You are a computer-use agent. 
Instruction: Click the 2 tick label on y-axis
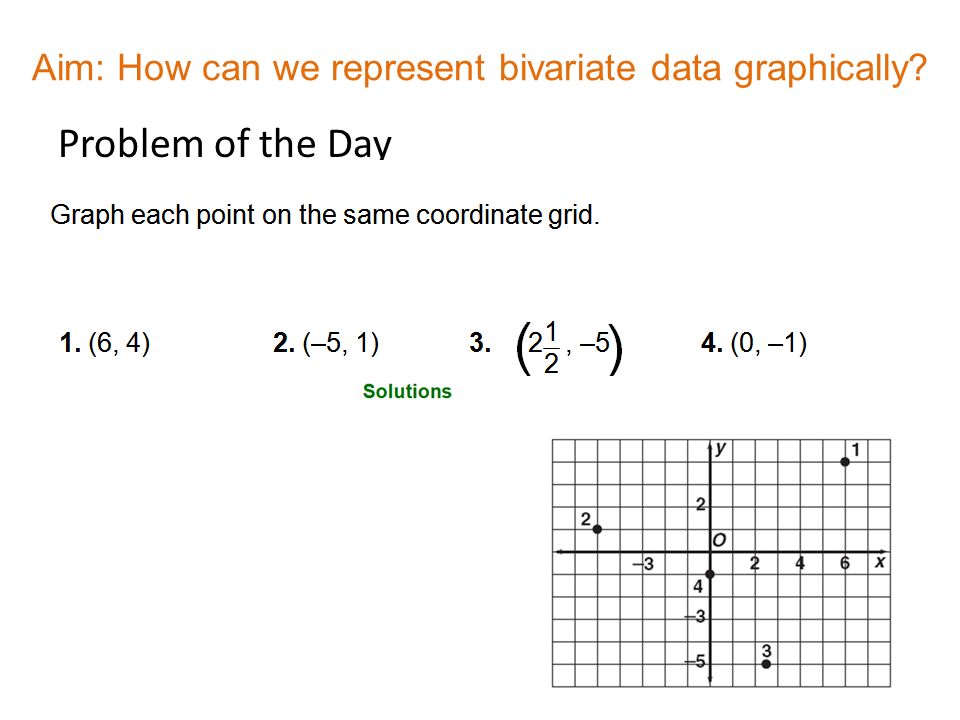coord(700,504)
